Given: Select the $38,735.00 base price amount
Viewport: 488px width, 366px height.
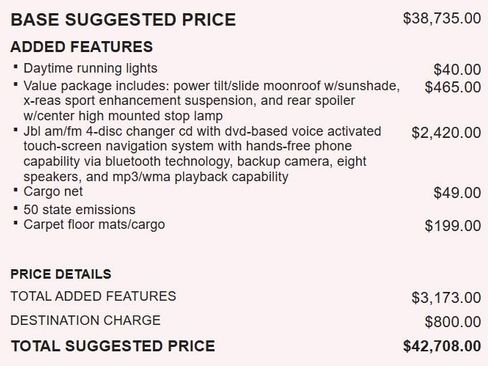Looking at the screenshot, I should tap(442, 18).
